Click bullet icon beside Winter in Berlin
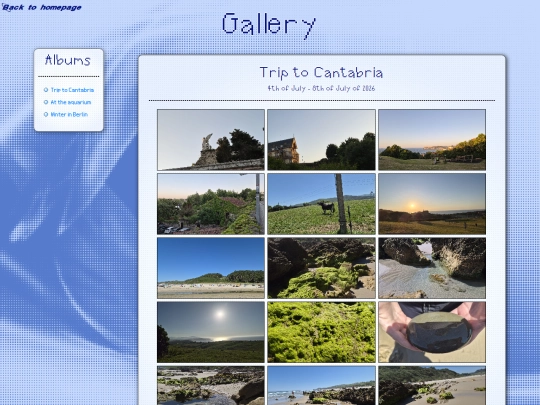Viewport: 540px width, 405px height. (46, 114)
